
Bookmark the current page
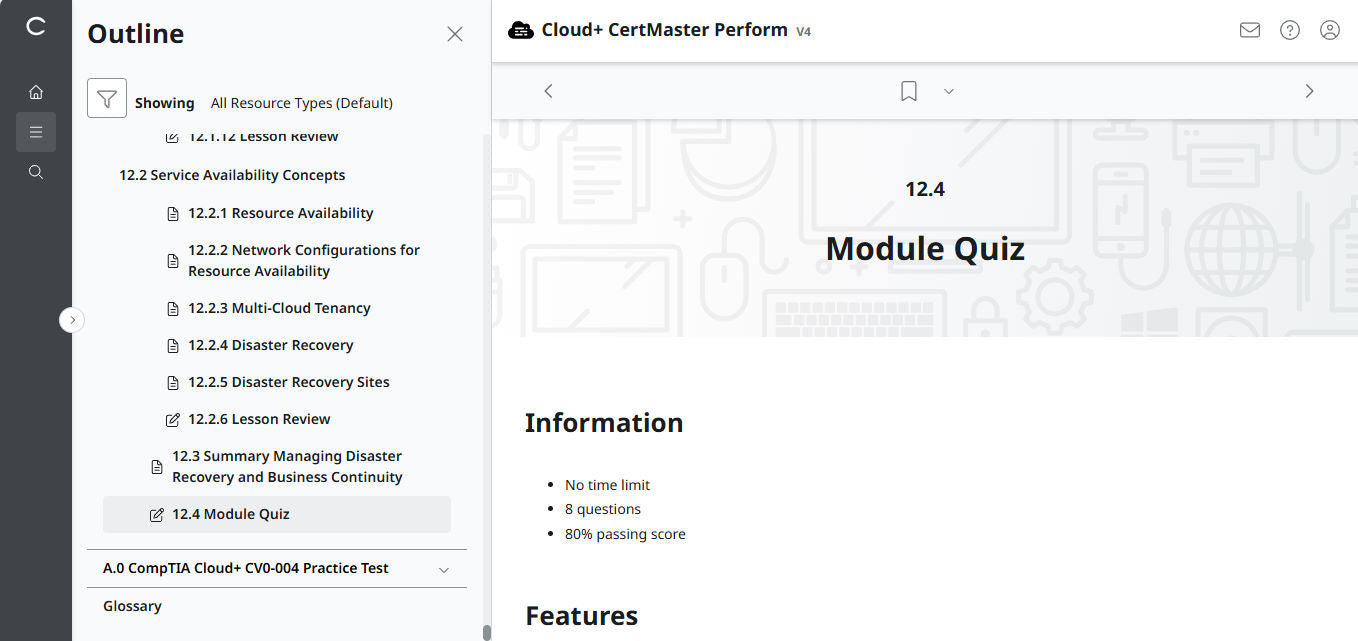[x=908, y=90]
